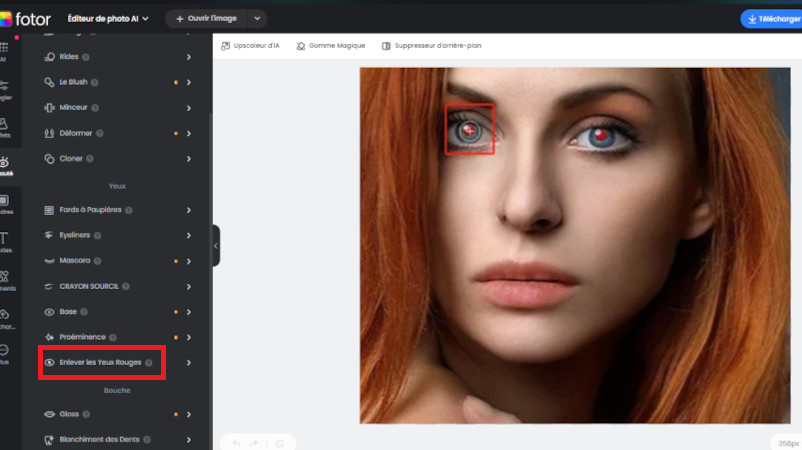Expand the Proéminence chevron
Viewport: 802px width, 450px height.
[x=189, y=337]
